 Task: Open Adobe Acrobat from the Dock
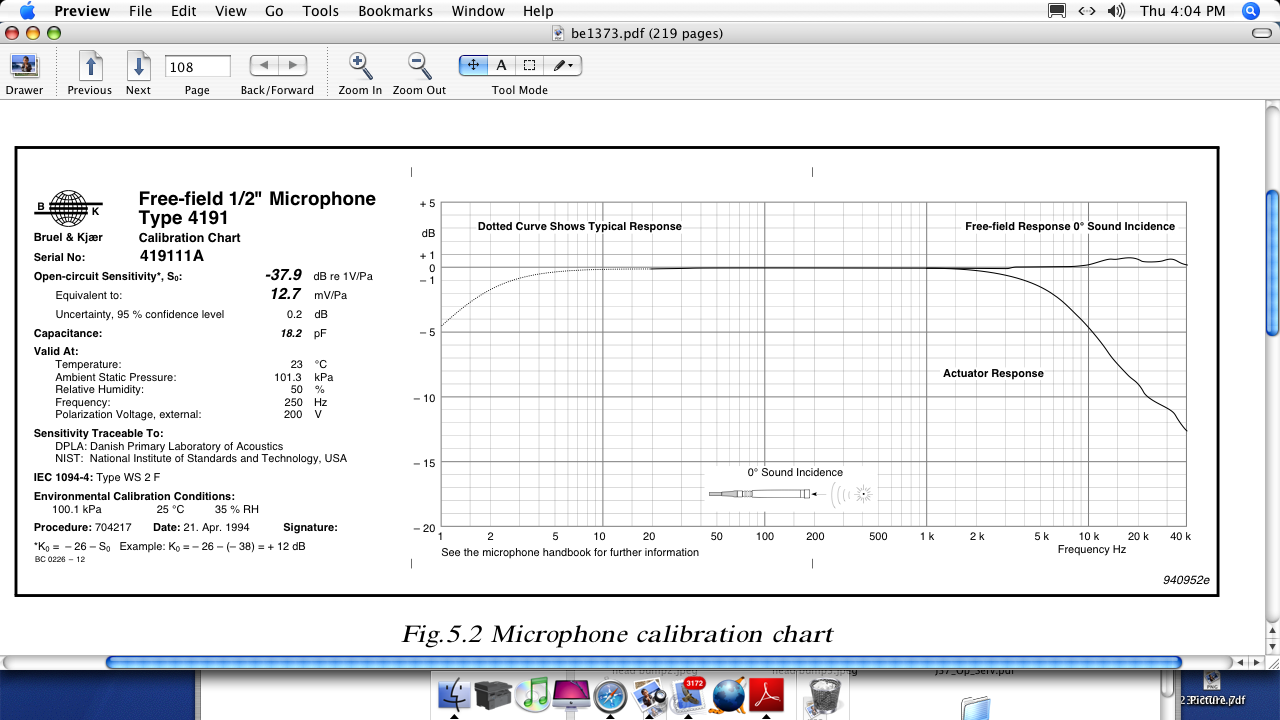click(767, 694)
